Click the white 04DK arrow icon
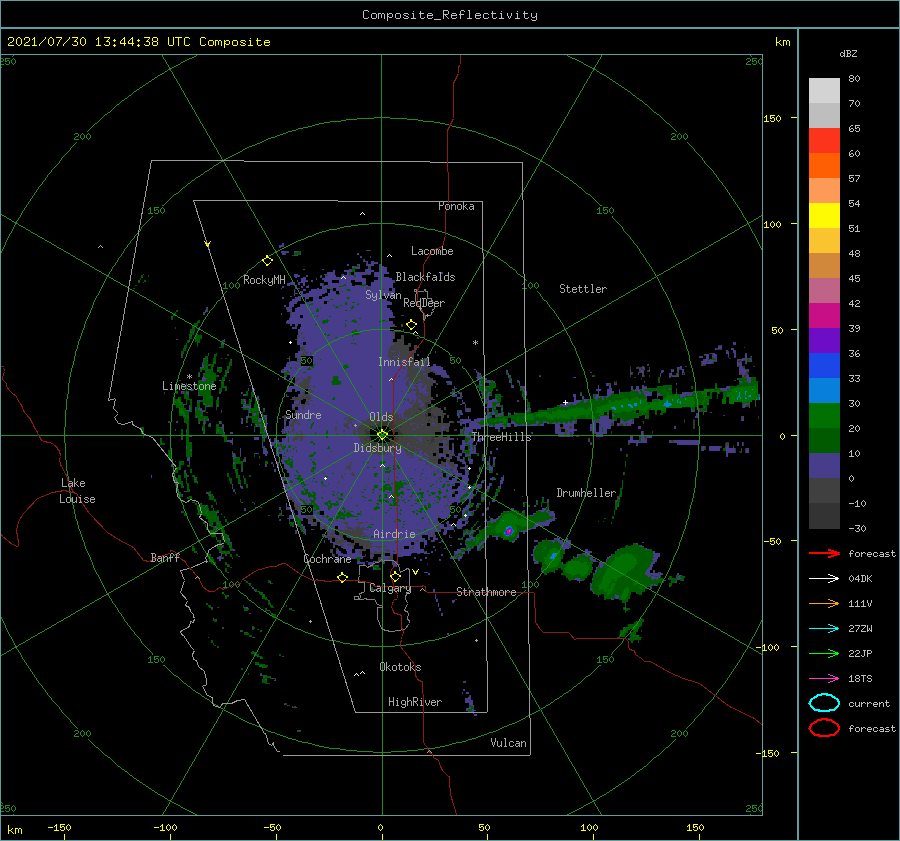The height and width of the screenshot is (841, 900). coord(824,578)
